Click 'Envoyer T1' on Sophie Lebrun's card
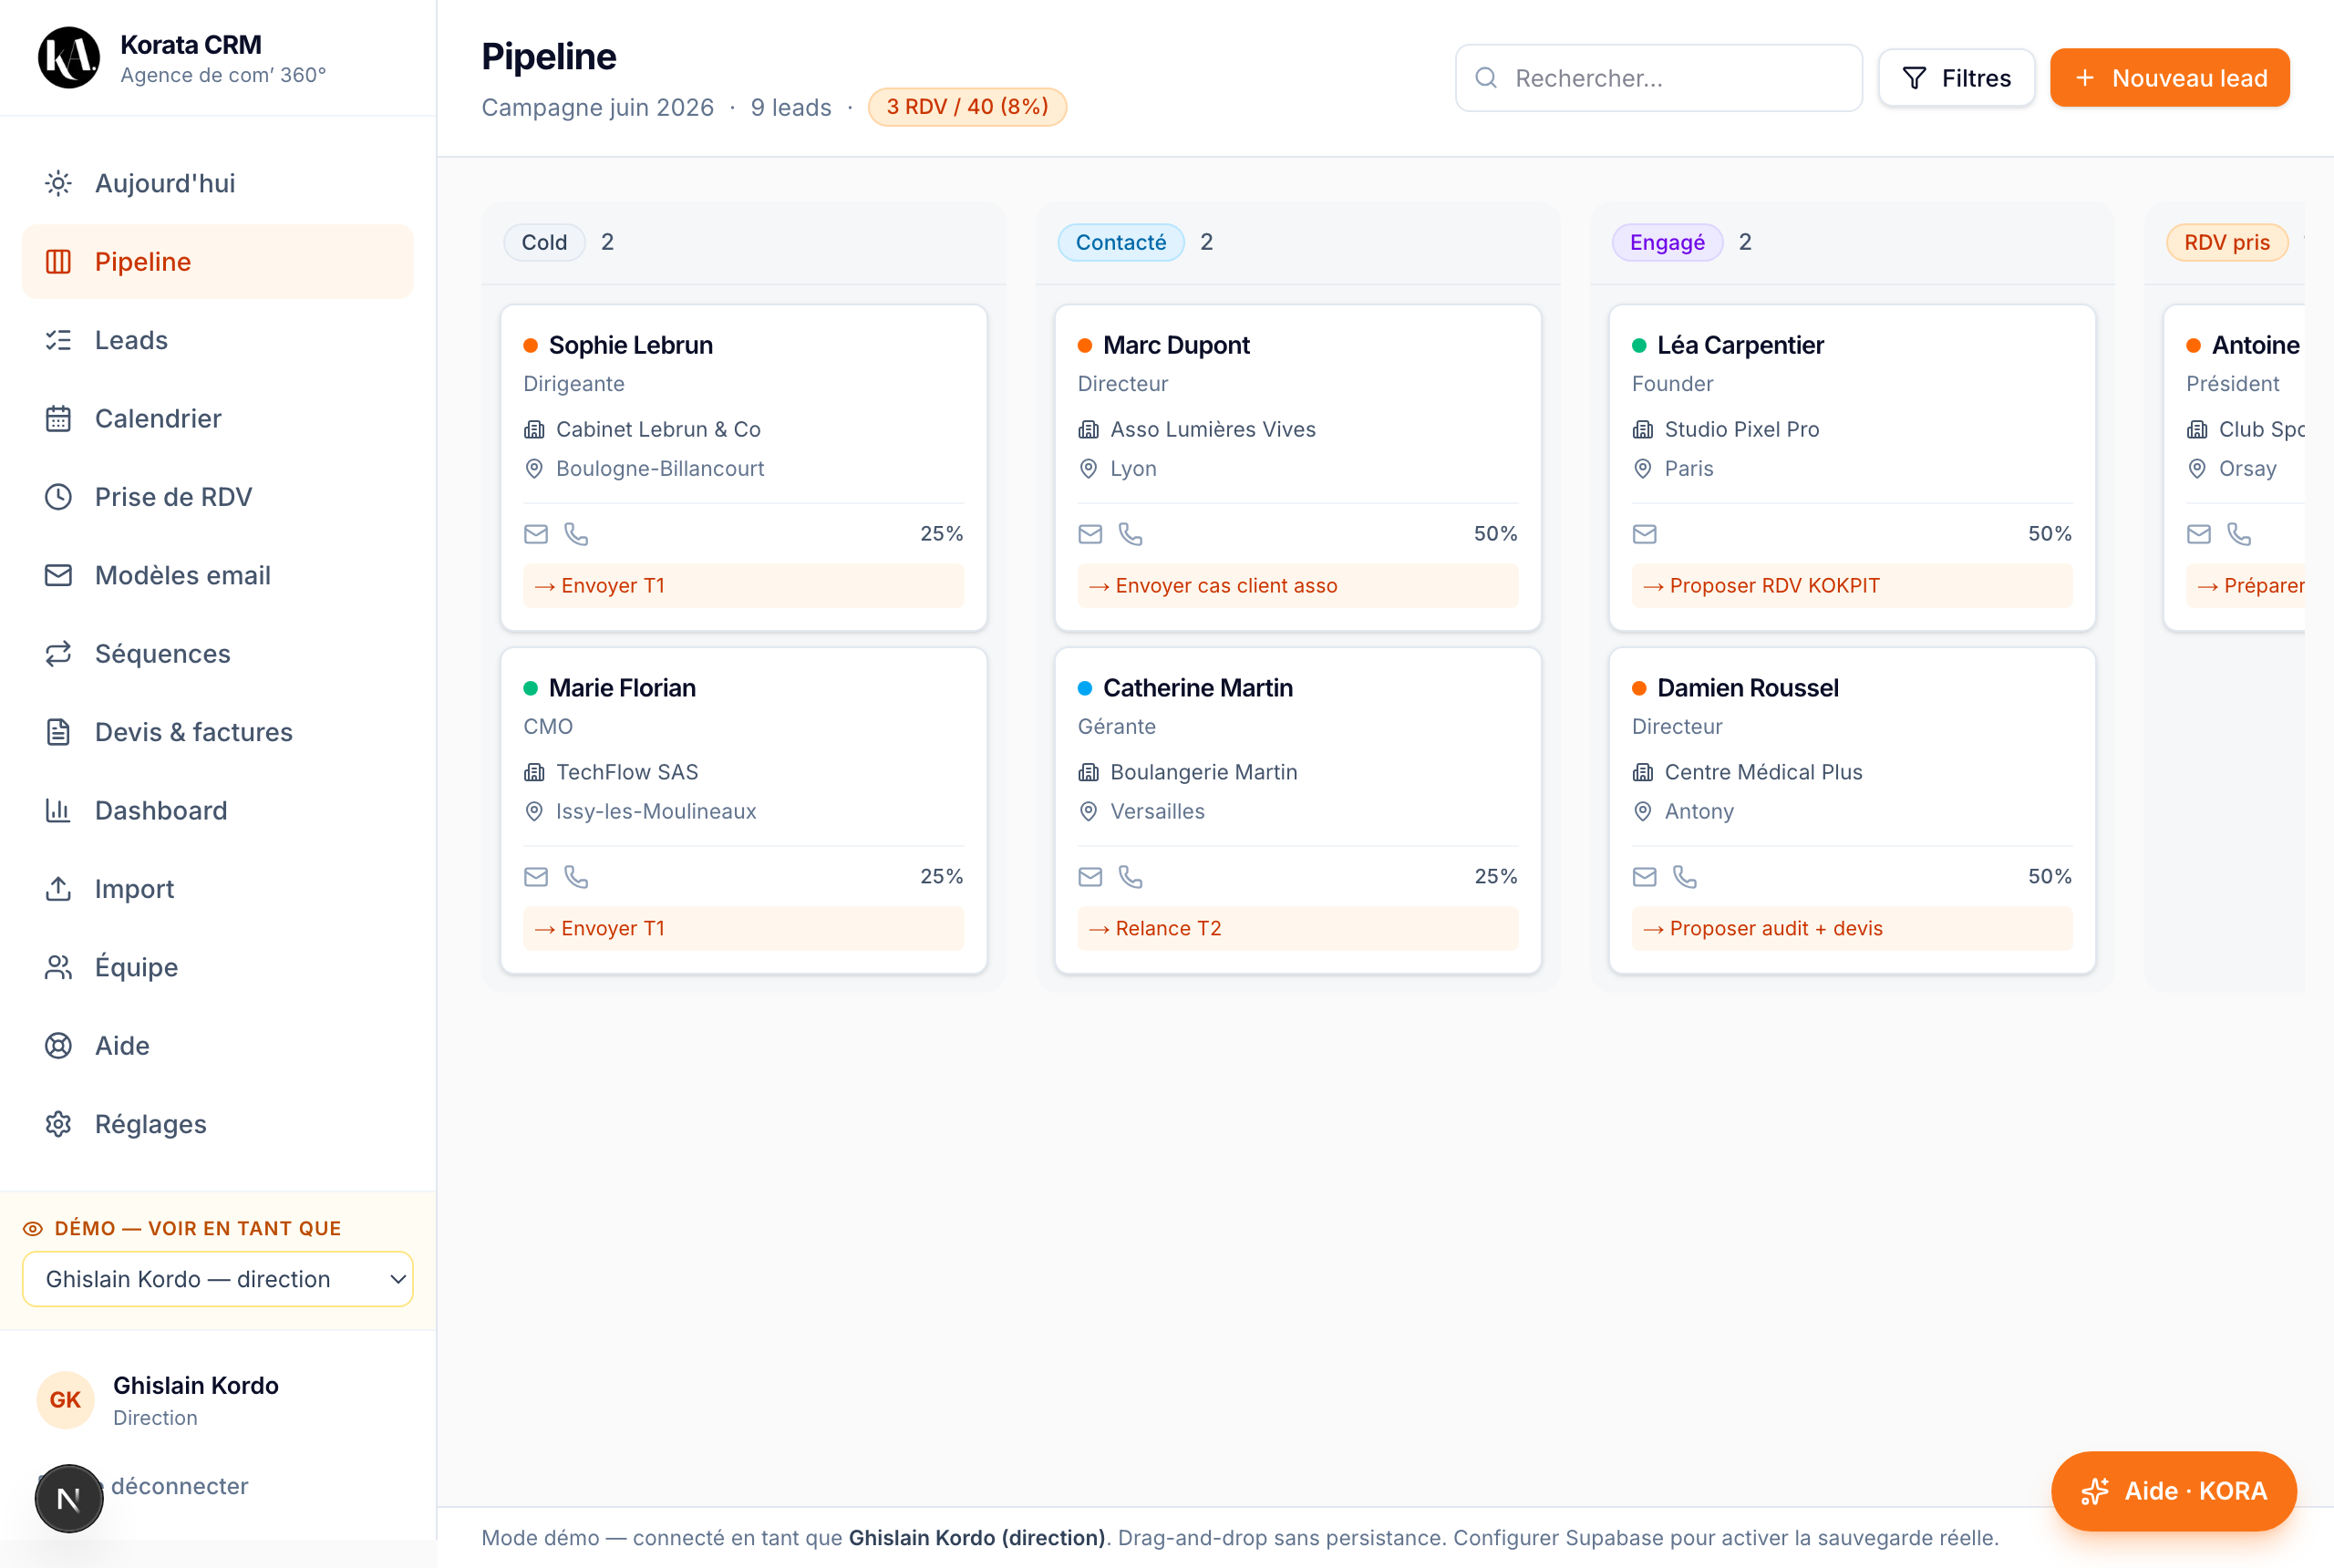2334x1568 pixels. click(x=743, y=586)
